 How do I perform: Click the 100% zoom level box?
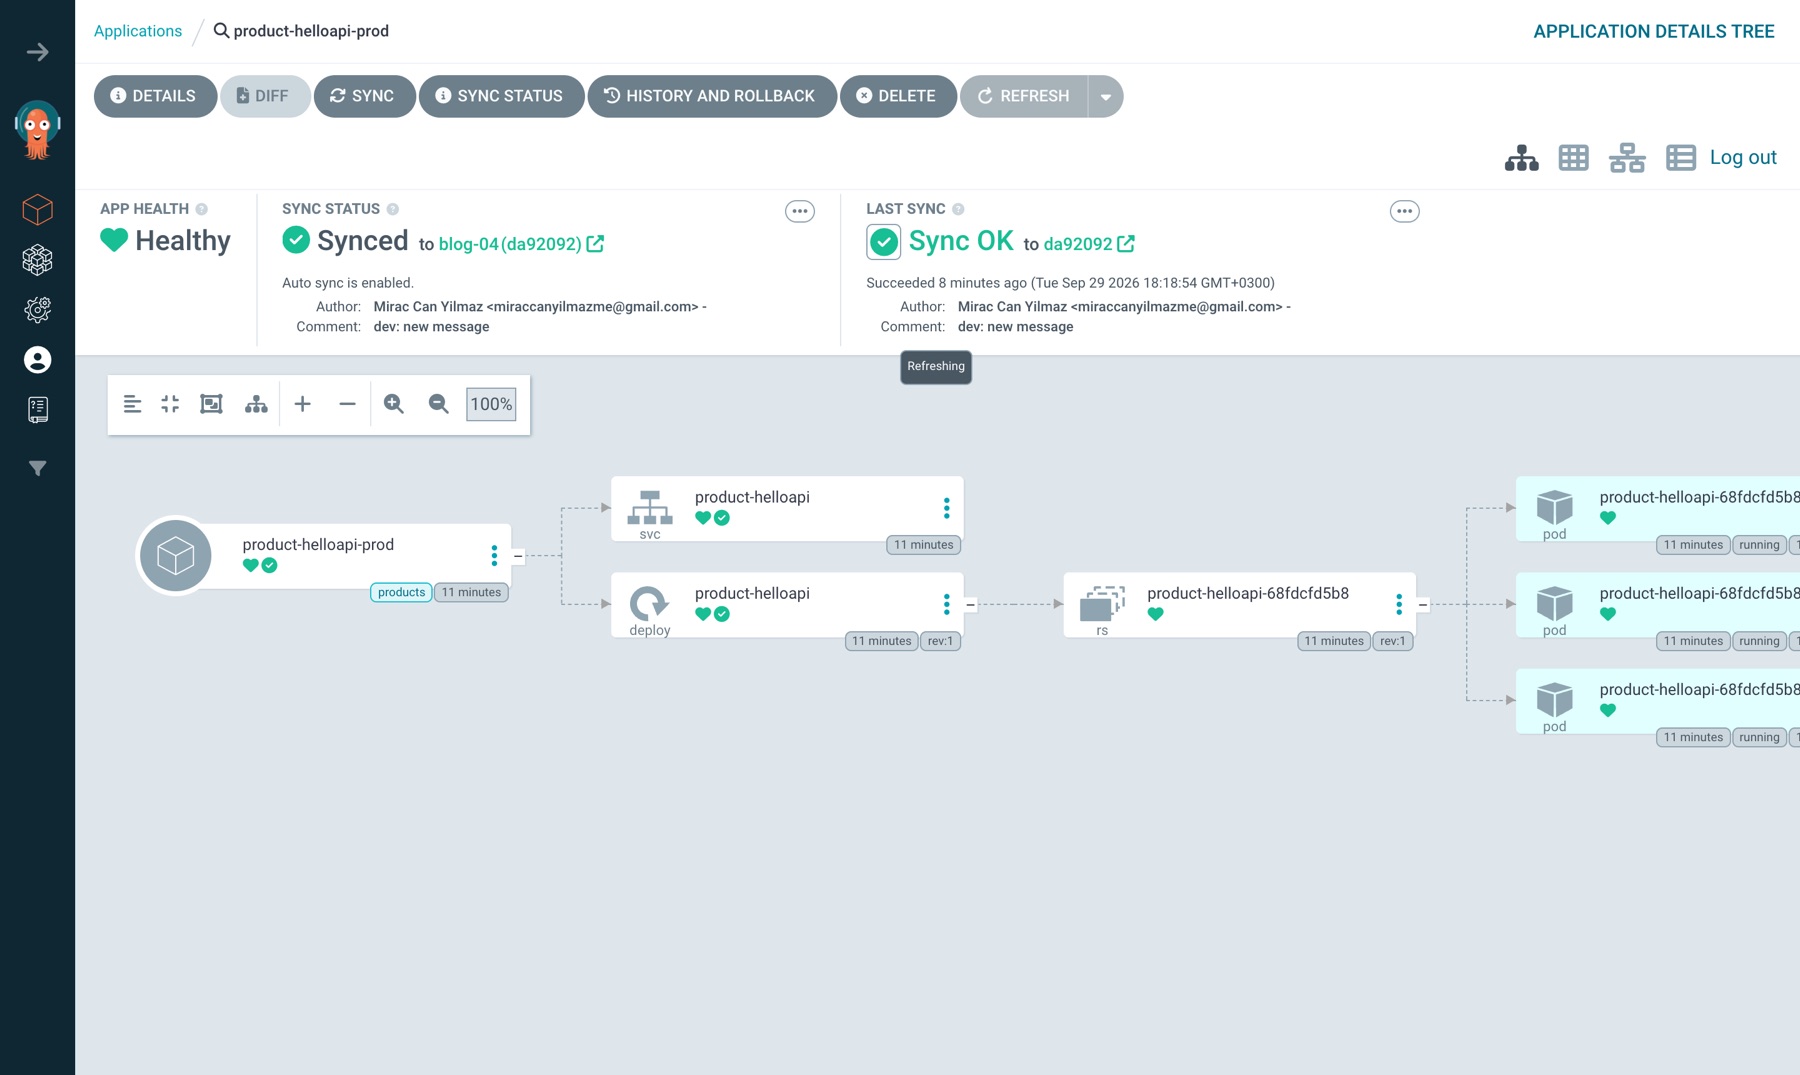491,404
